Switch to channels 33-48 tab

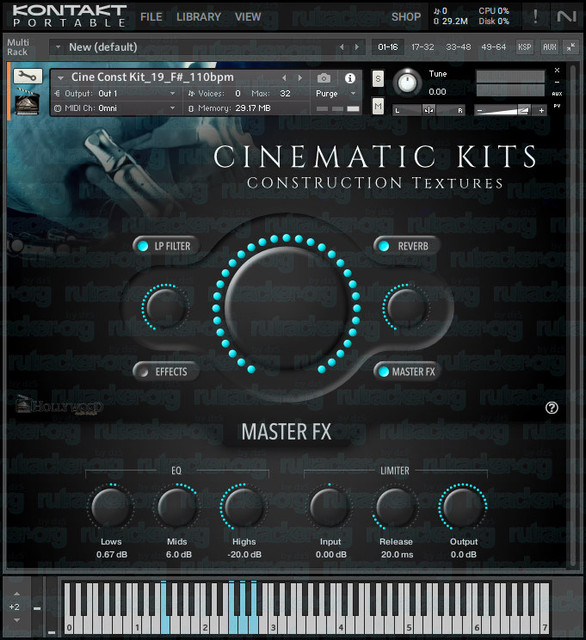pos(458,47)
